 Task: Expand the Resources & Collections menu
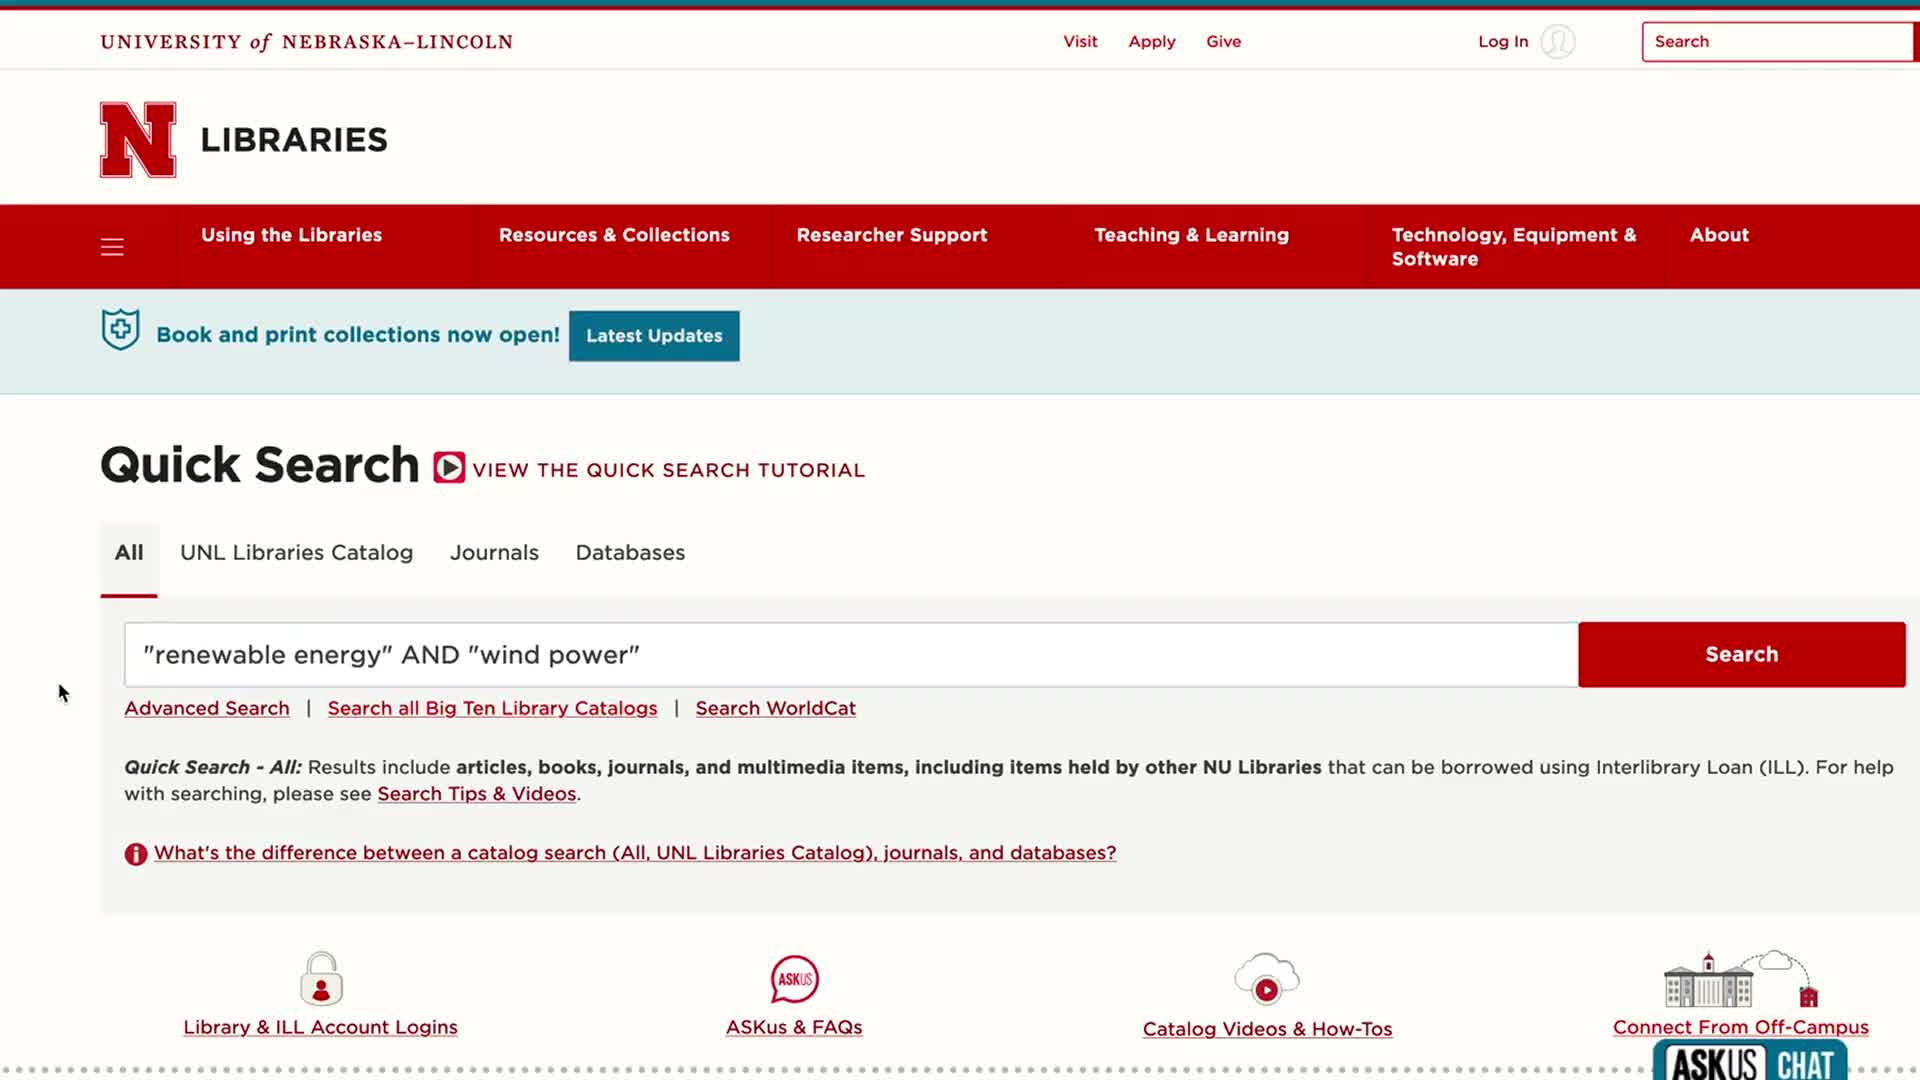click(614, 235)
